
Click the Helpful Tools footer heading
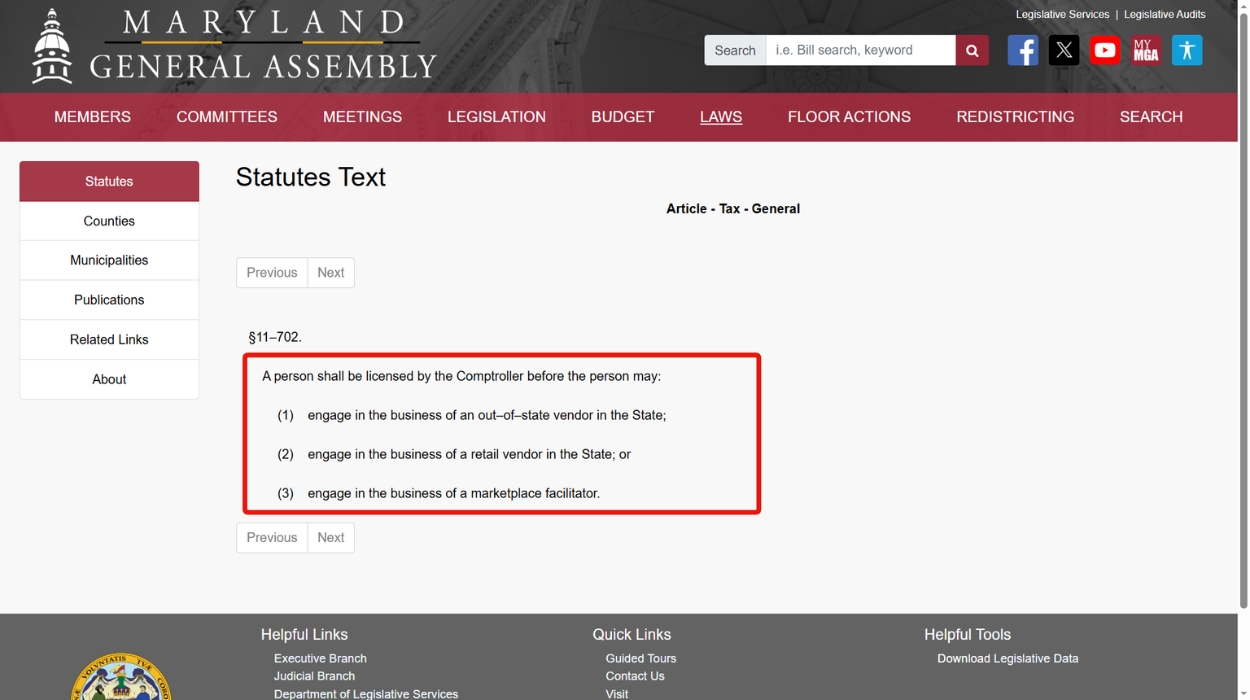click(967, 635)
